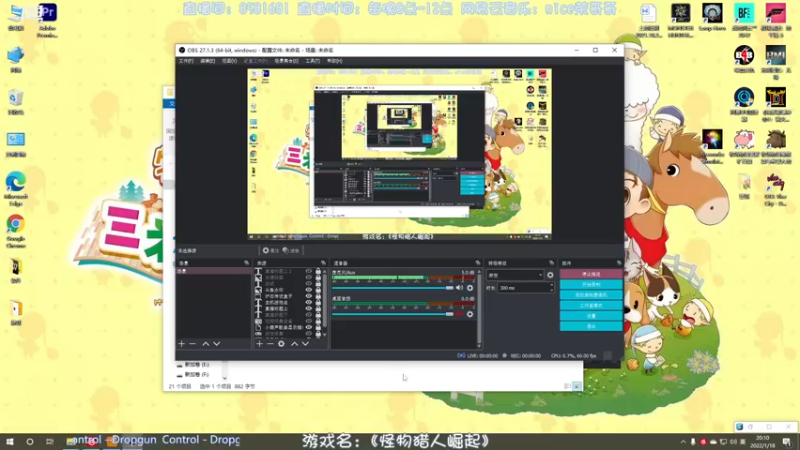This screenshot has height=450, width=800.
Task: Open Adobe Premiere Pro desktop shortcut
Action: click(x=47, y=20)
